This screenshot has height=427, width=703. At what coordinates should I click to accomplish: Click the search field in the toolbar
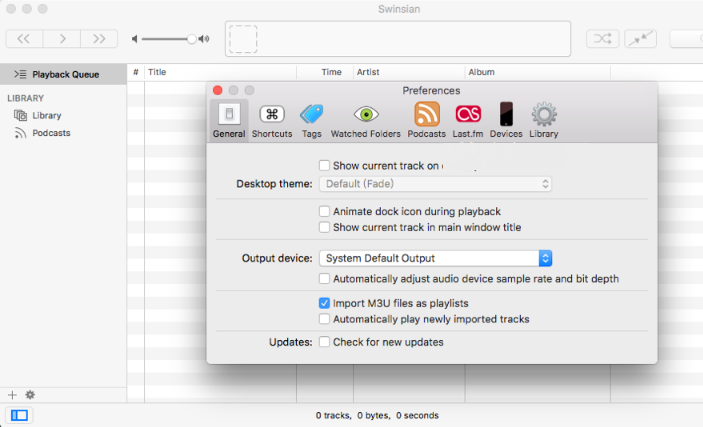click(x=686, y=39)
